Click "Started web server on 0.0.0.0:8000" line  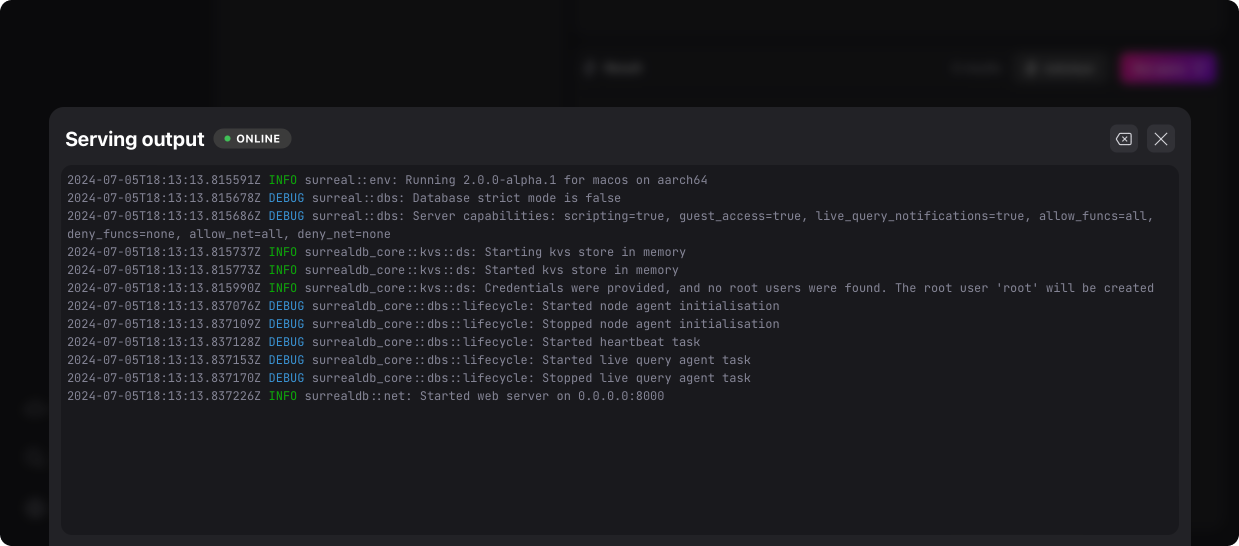coord(541,396)
